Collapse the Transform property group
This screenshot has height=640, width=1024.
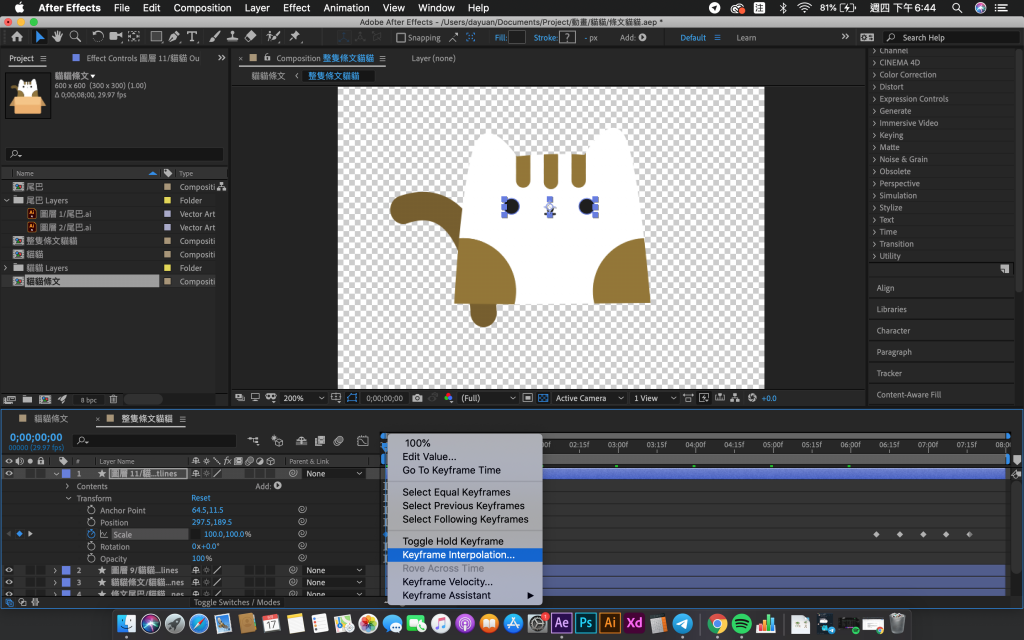point(69,498)
